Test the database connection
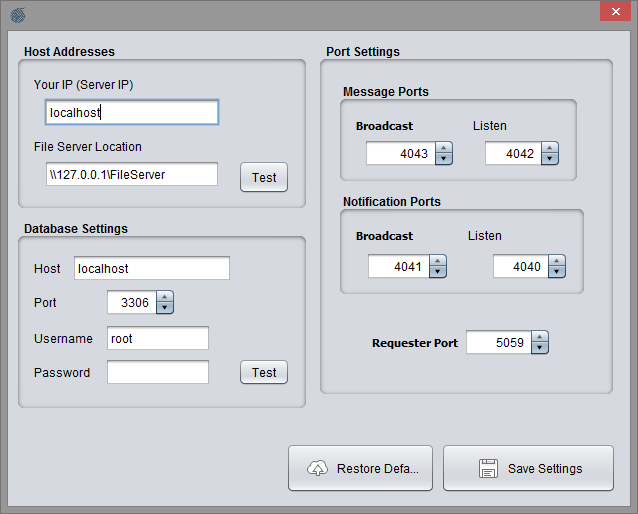638x514 pixels. point(264,372)
